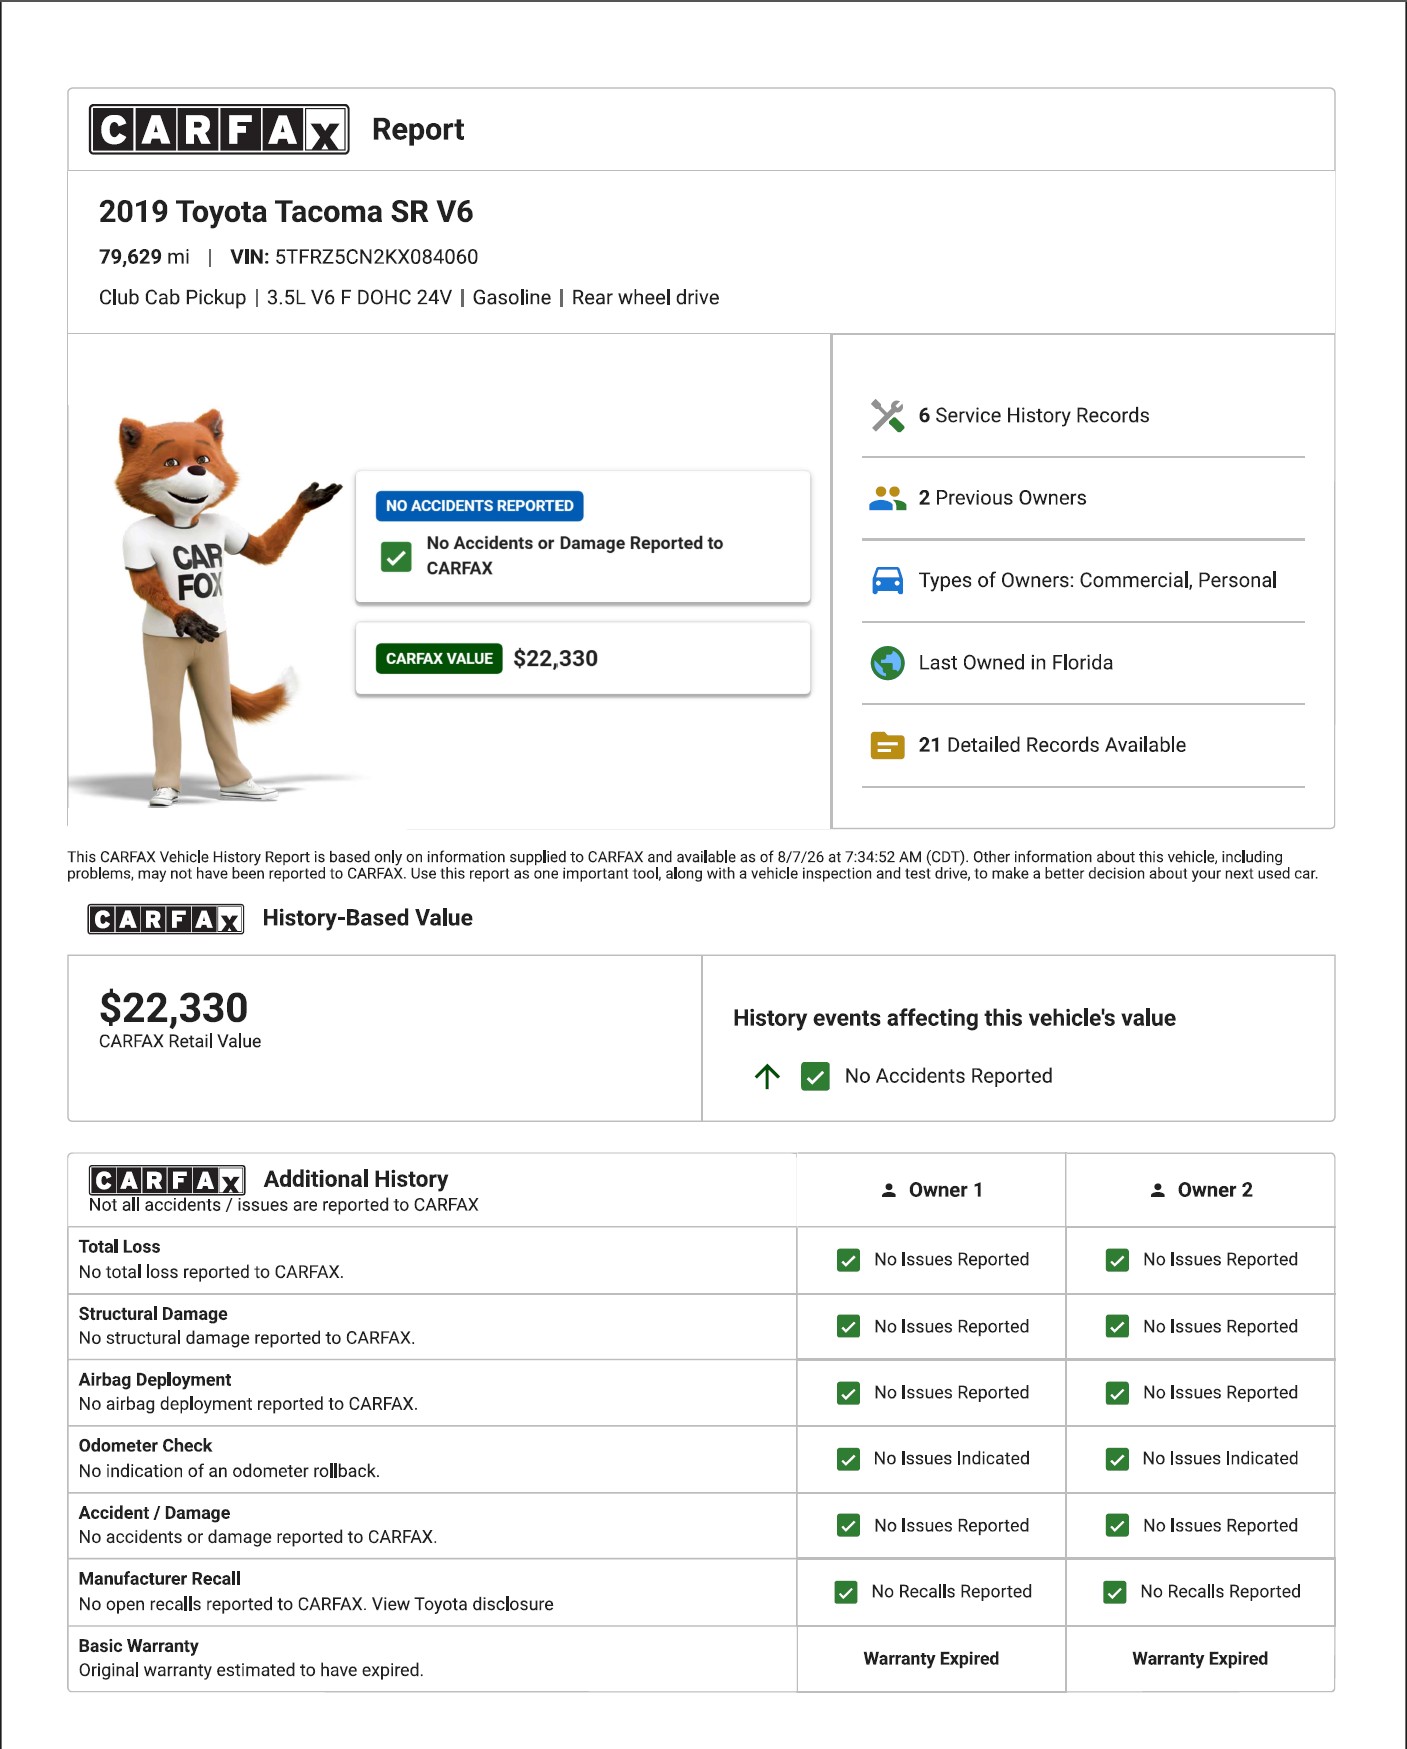Image resolution: width=1407 pixels, height=1749 pixels.
Task: Click the green checkmark in No Accidents Reported card
Action: (x=396, y=556)
